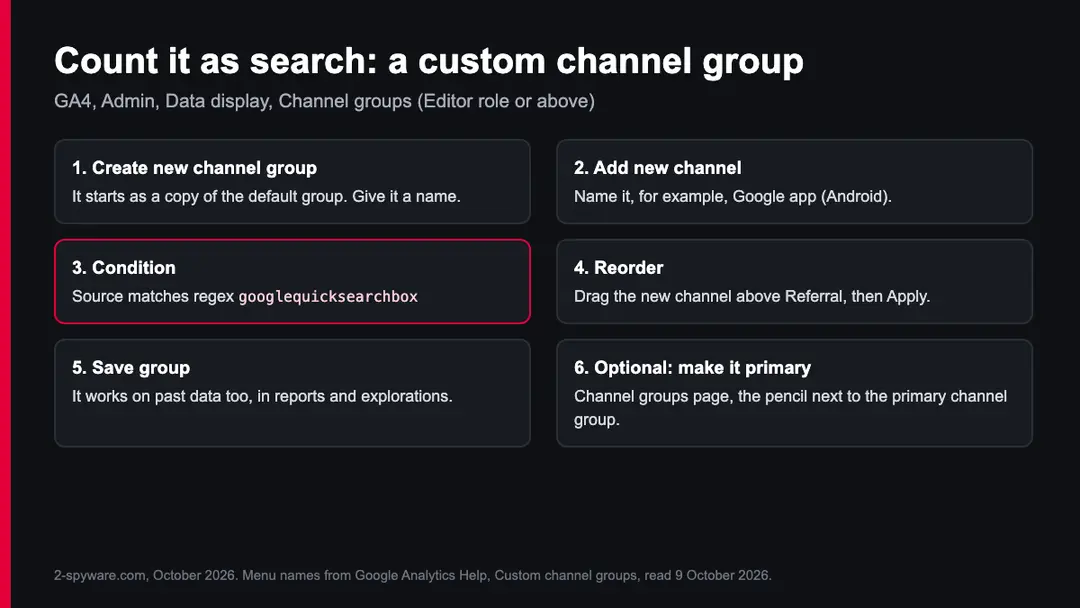
Task: Click 'It starts as a copy of the default group' text
Action: pos(209,196)
